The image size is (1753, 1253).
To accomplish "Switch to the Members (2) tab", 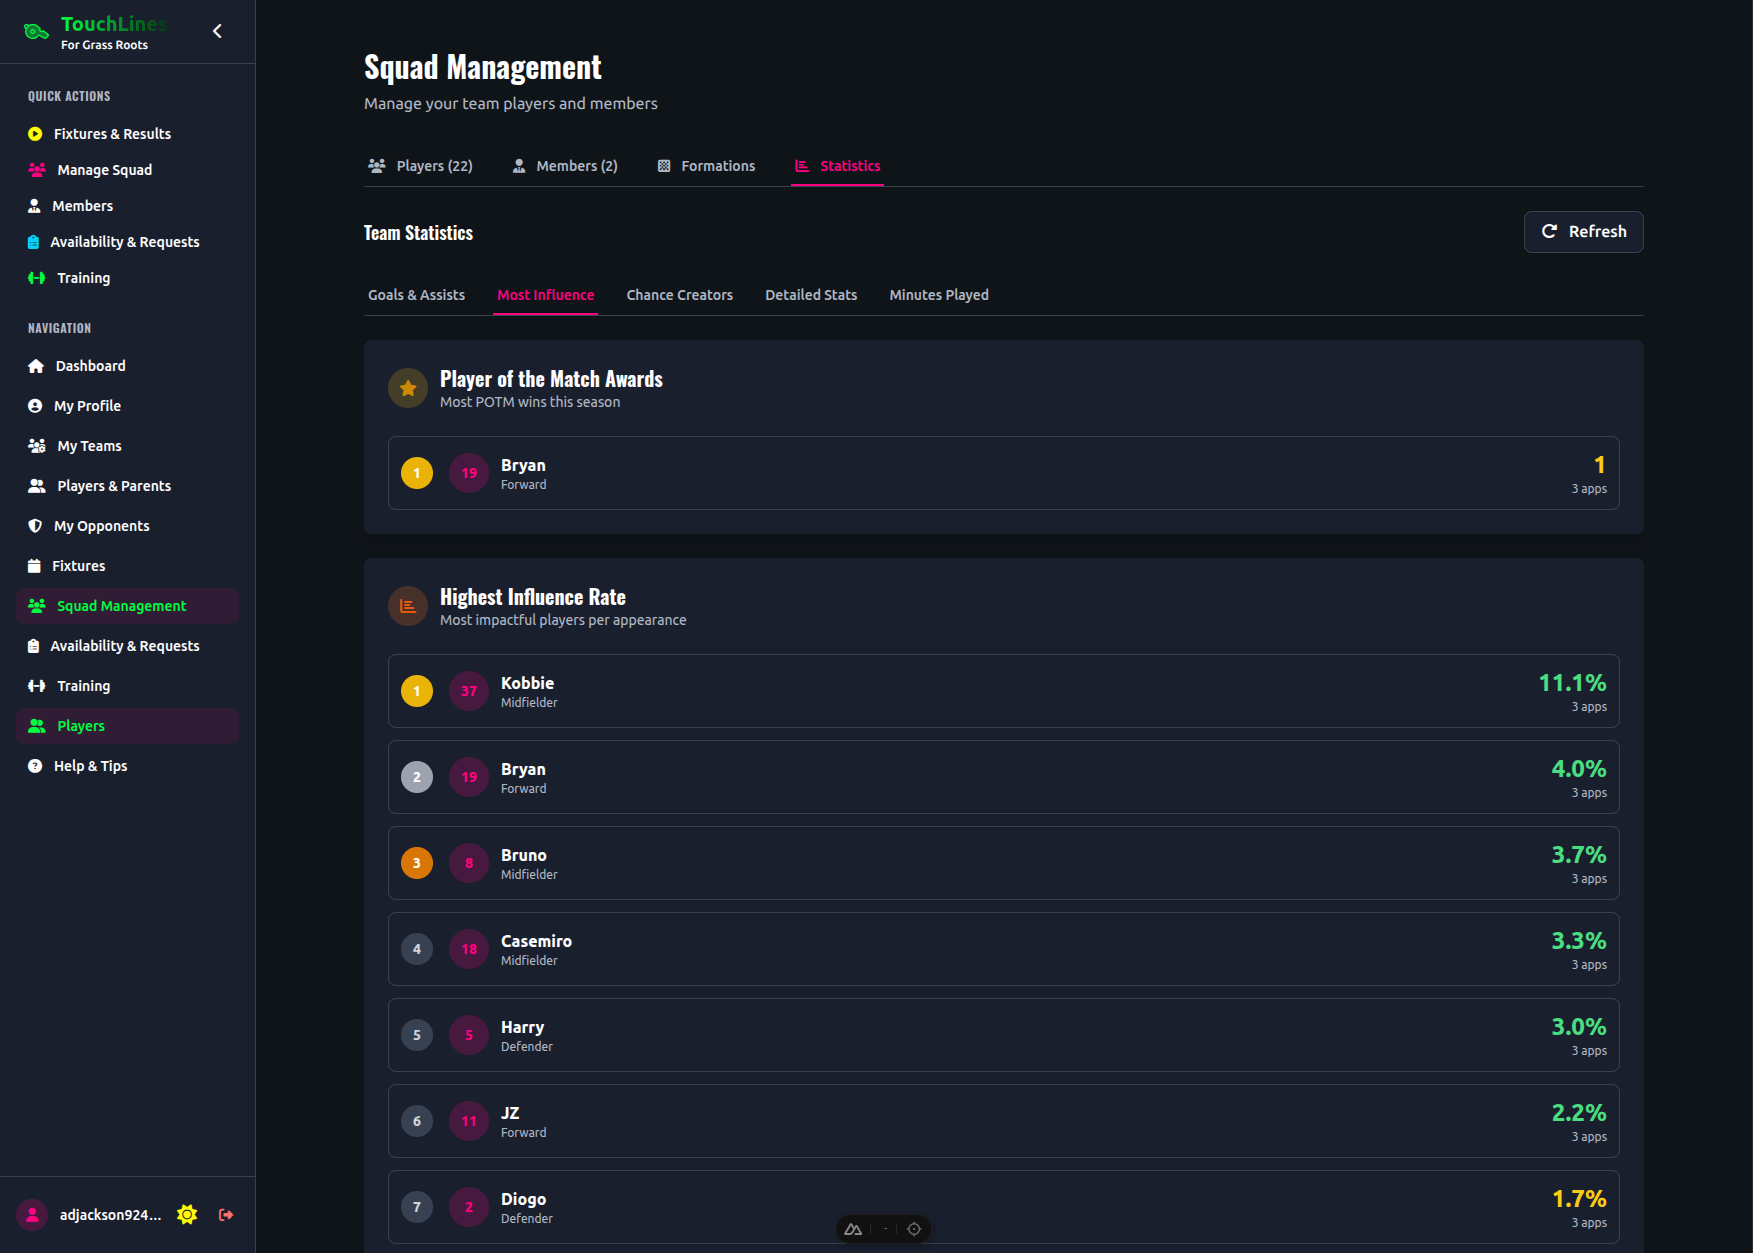I will click(565, 165).
